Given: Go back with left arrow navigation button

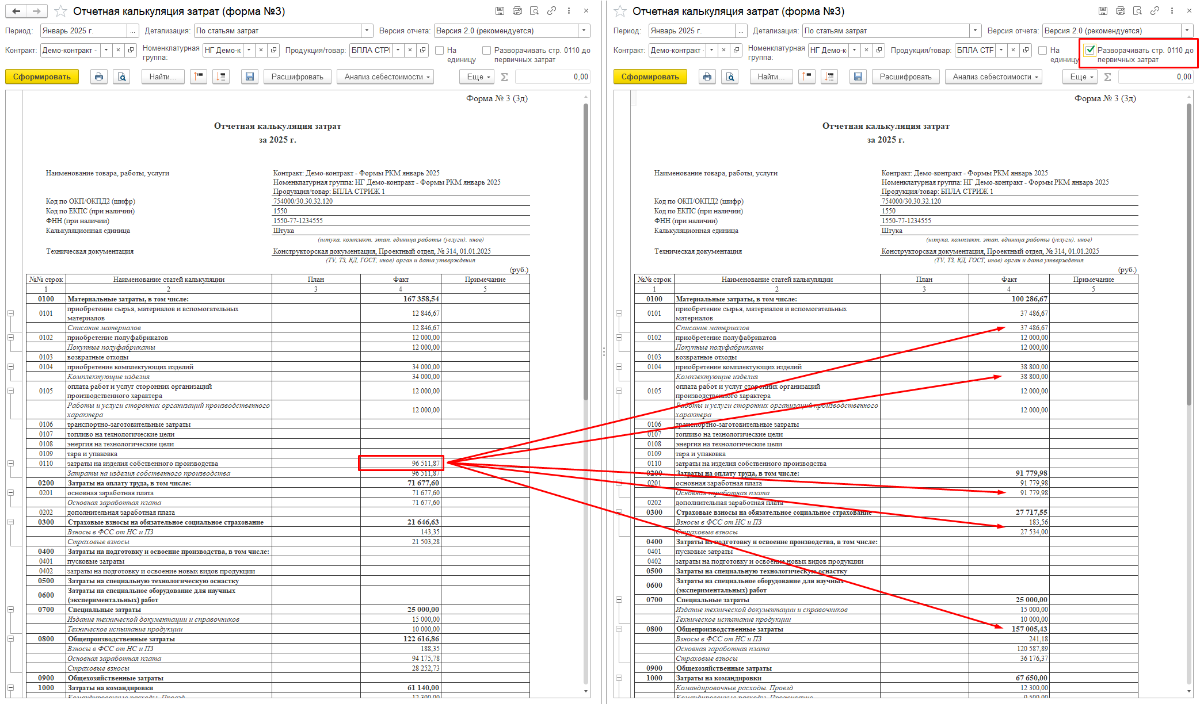Looking at the screenshot, I should [x=14, y=11].
